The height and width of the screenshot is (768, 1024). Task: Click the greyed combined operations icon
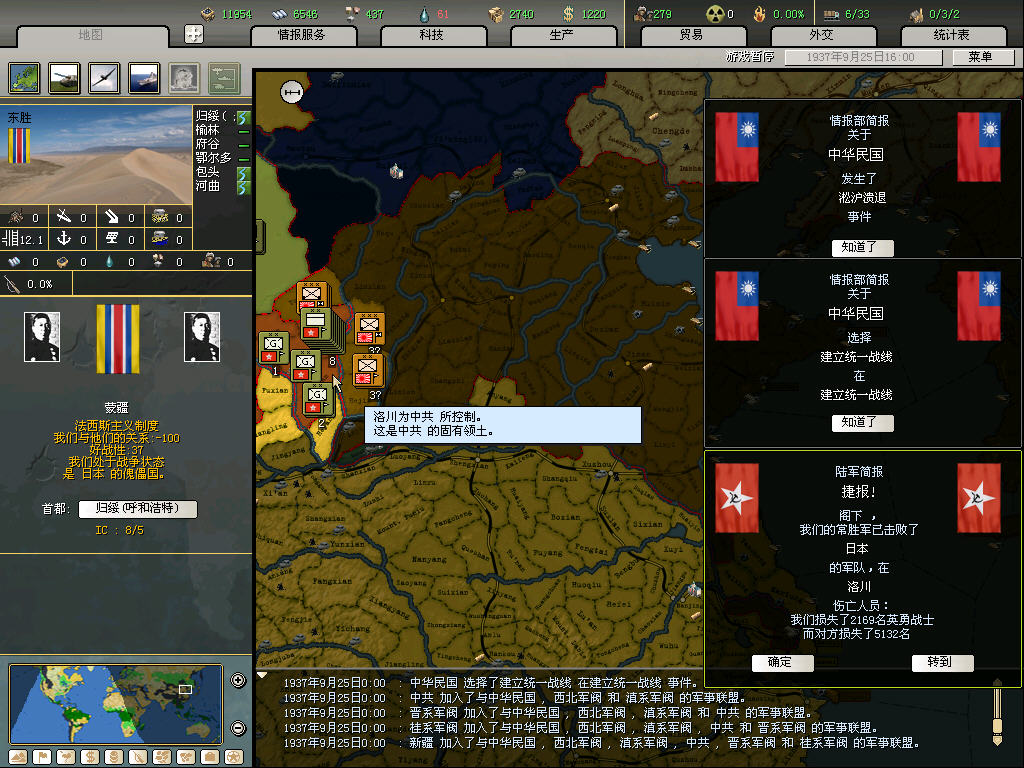click(x=224, y=78)
